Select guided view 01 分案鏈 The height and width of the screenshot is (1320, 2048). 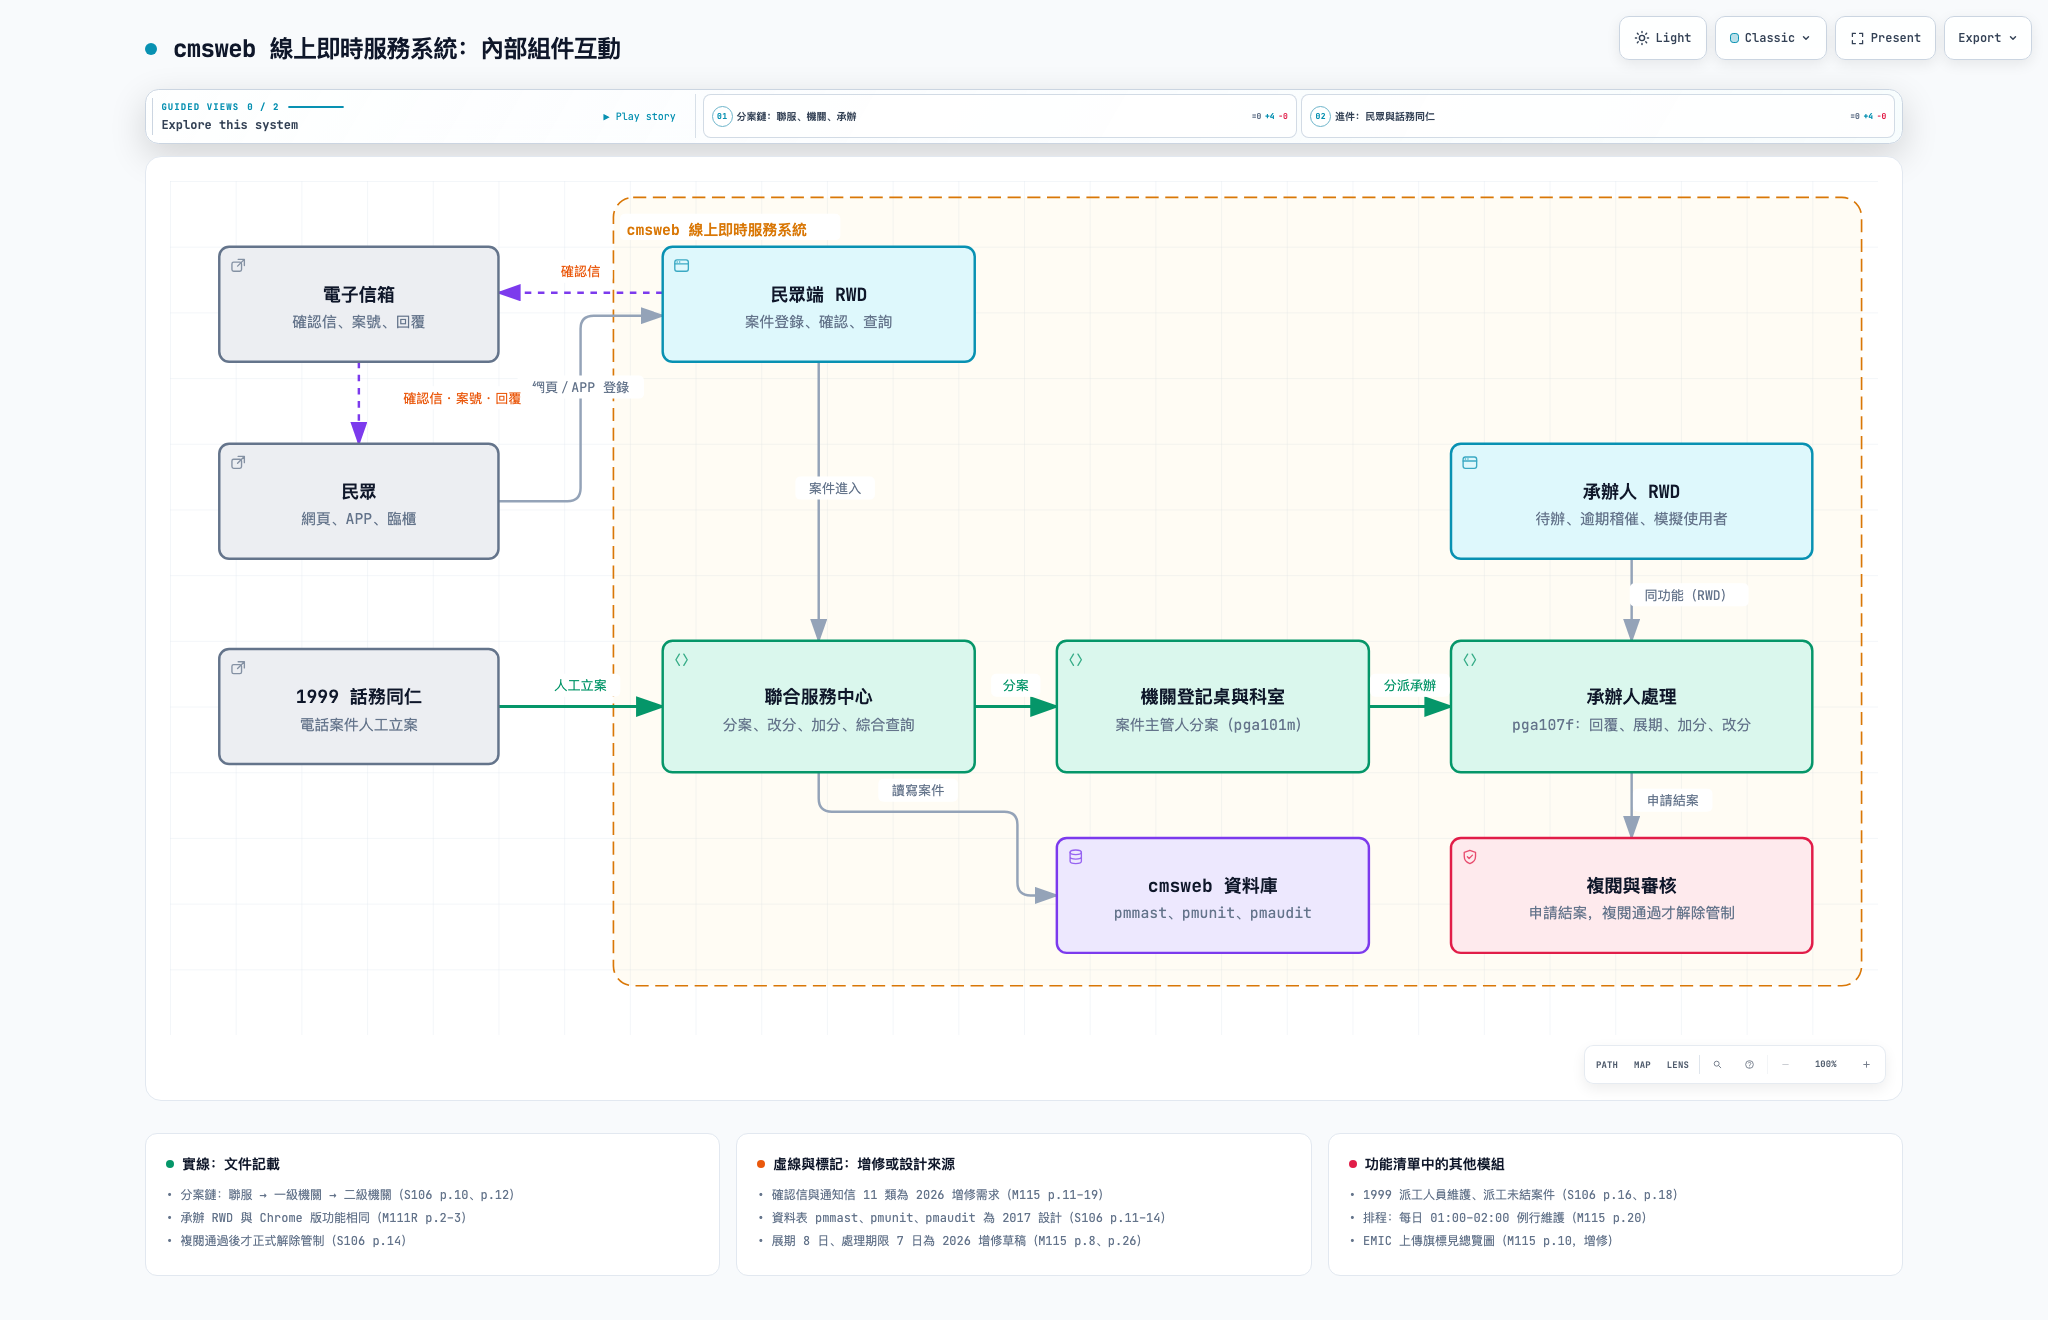click(x=1000, y=117)
